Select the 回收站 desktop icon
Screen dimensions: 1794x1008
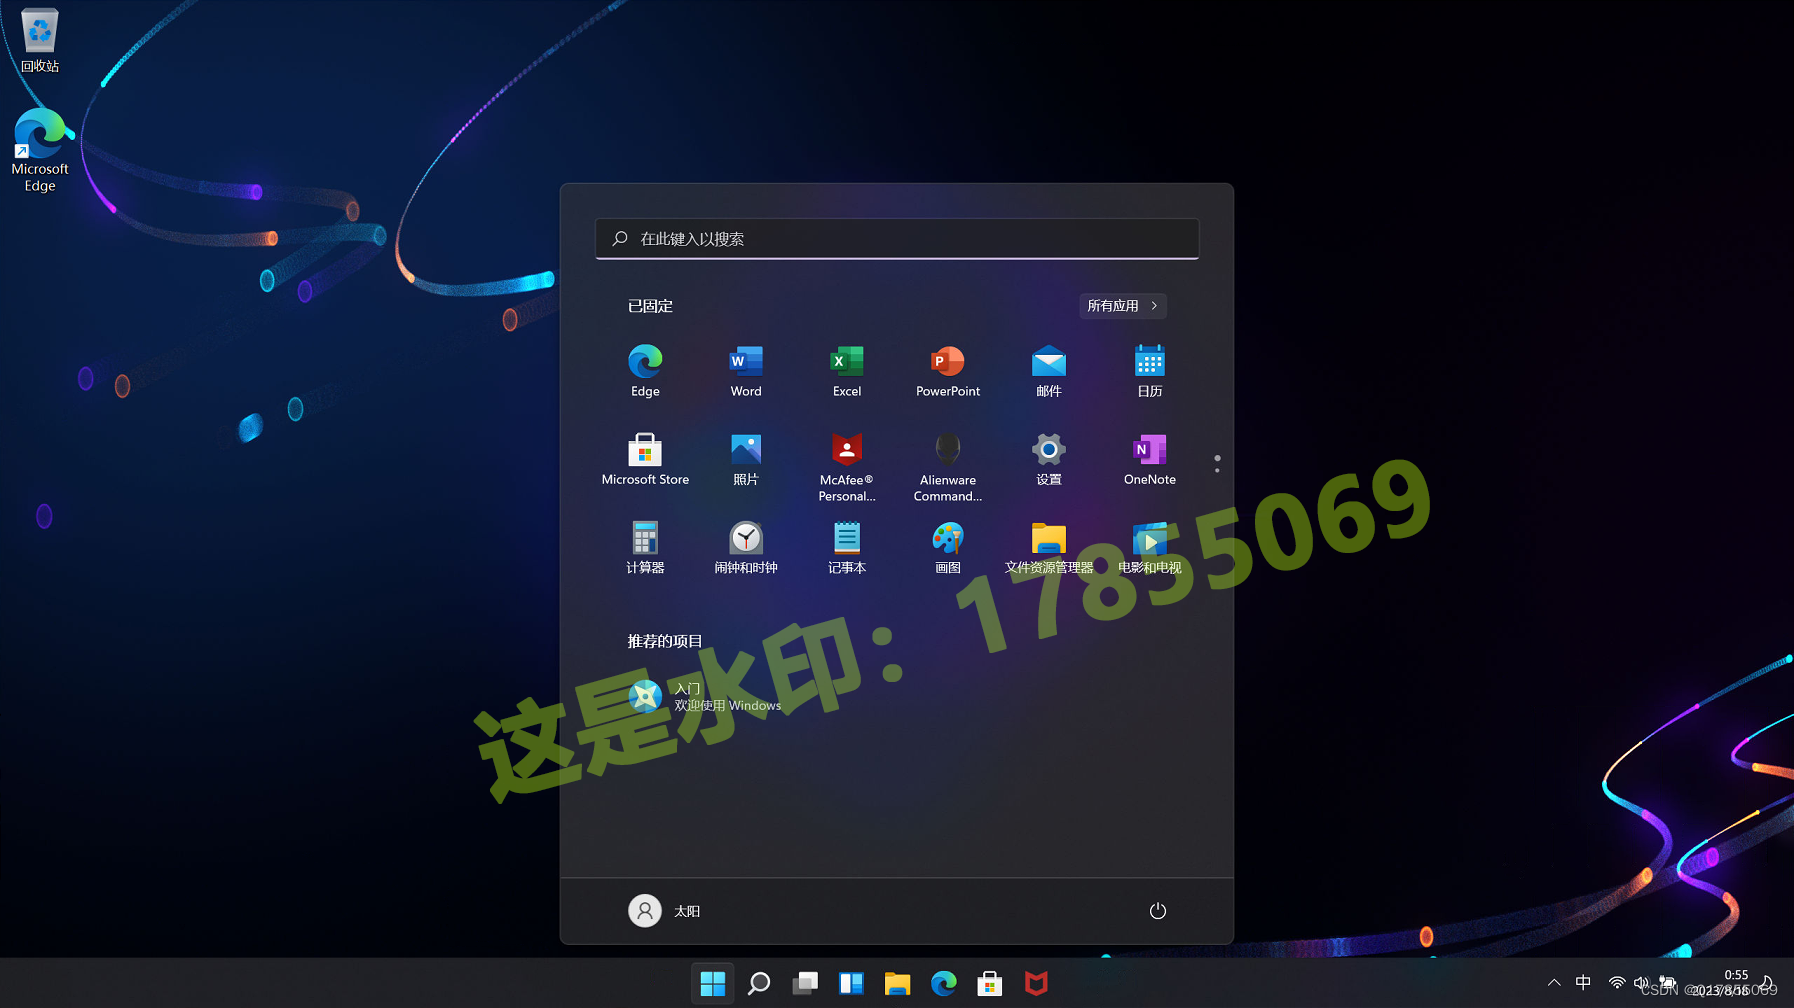pos(40,40)
